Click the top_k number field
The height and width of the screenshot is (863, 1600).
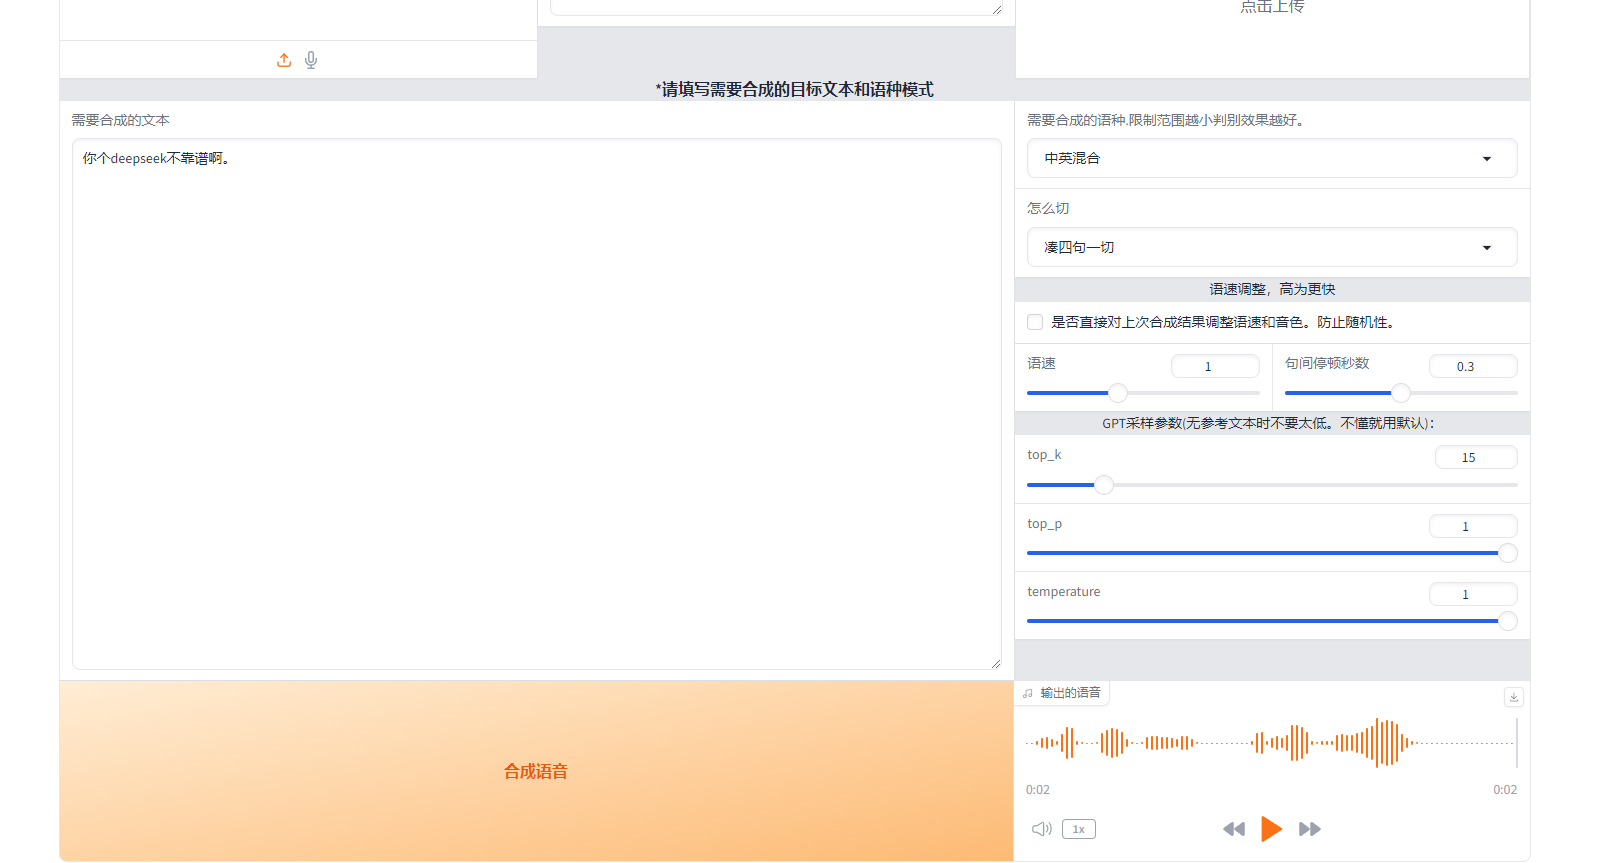coord(1475,457)
